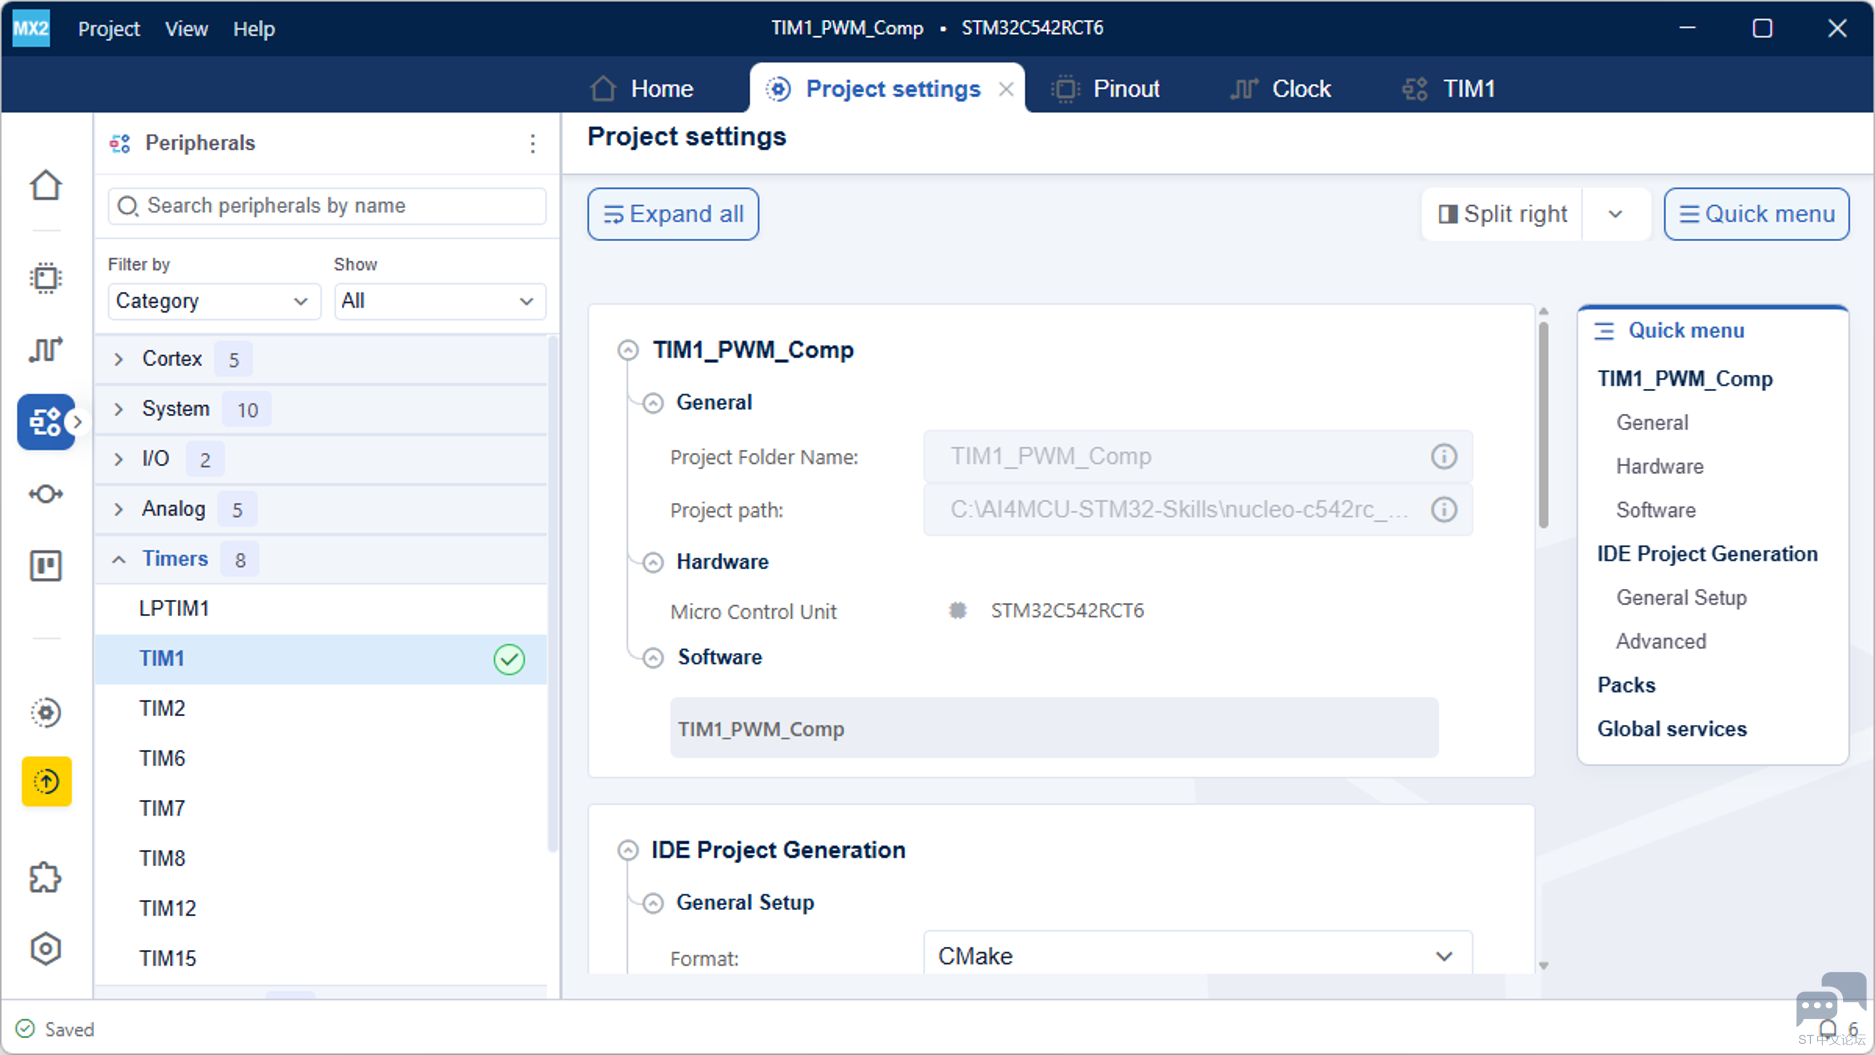Jump to Global services in Quick menu

[x=1672, y=729]
